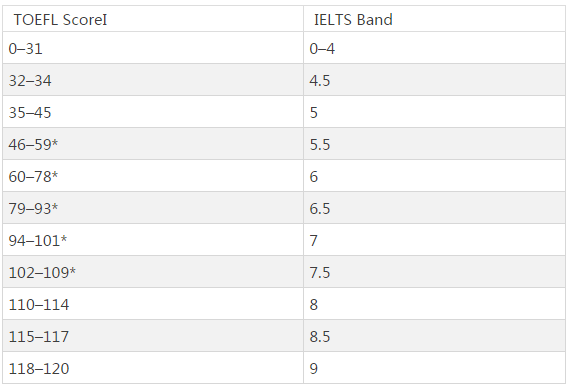568x387 pixels.
Task: Click the 79–93* score range
Action: click(153, 208)
